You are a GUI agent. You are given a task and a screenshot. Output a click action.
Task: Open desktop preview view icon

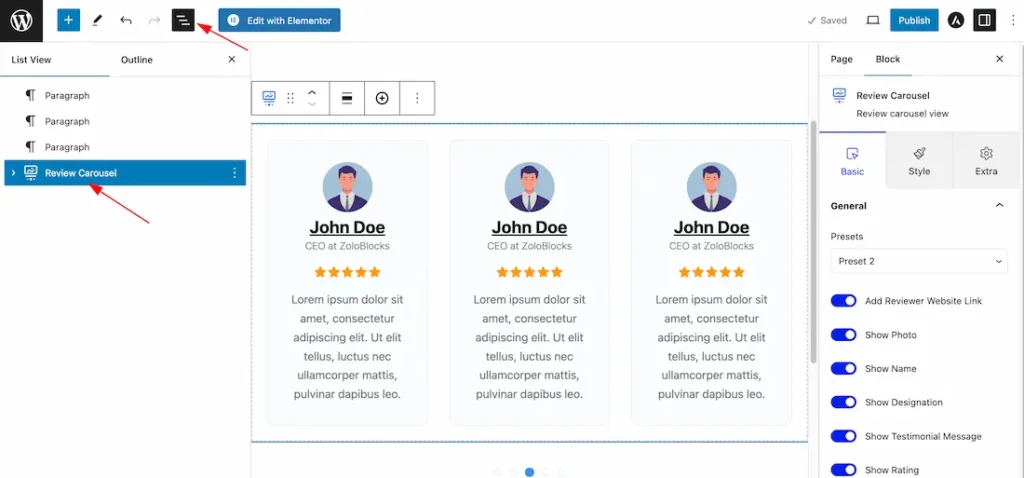[873, 20]
